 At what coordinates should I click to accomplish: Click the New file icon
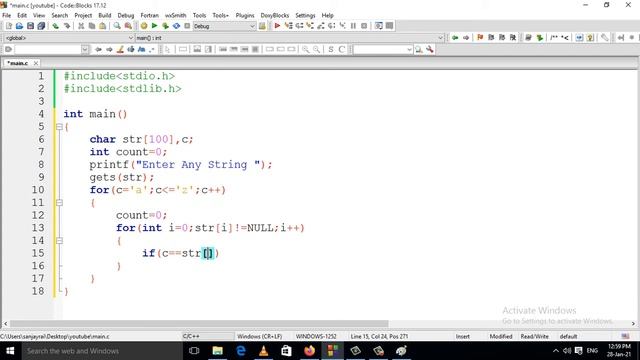[x=9, y=26]
